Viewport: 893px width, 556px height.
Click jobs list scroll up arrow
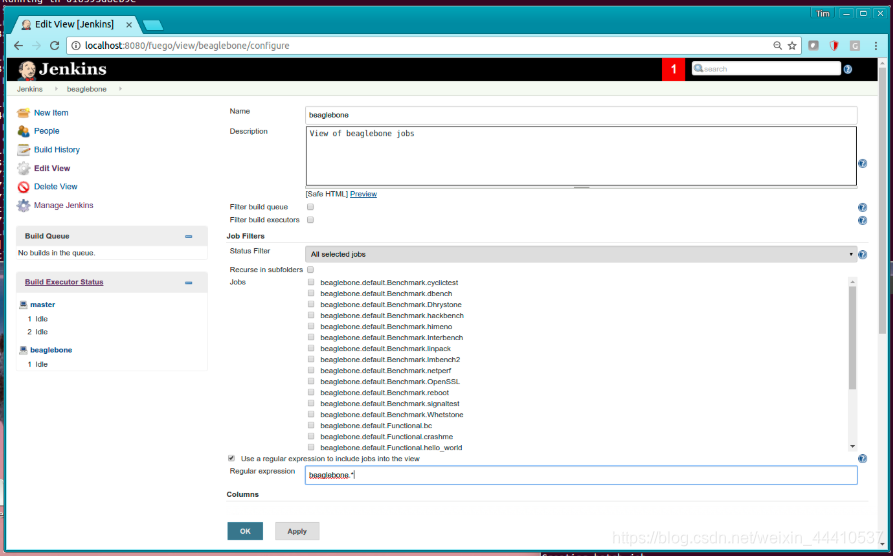[852, 281]
